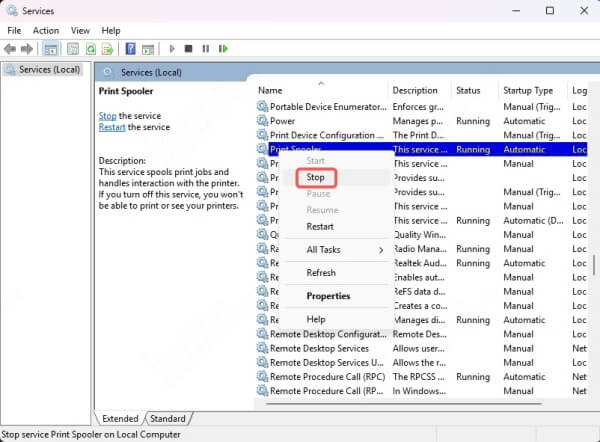The image size is (600, 442).
Task: Toggle the Show/Hide Console Tree icon
Action: [51, 49]
